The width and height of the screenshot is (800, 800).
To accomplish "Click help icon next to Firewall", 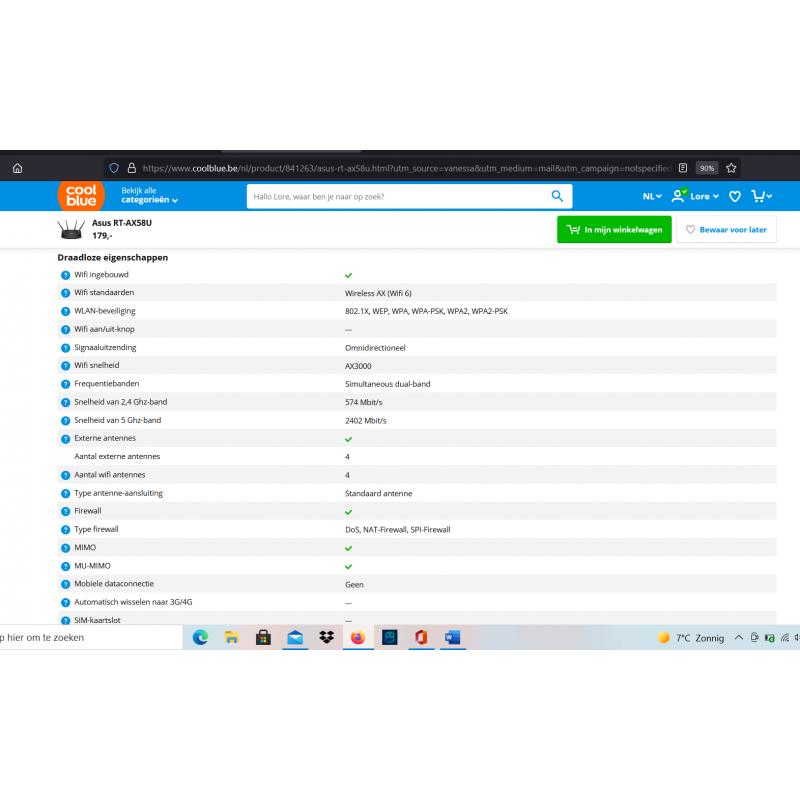I will point(65,512).
